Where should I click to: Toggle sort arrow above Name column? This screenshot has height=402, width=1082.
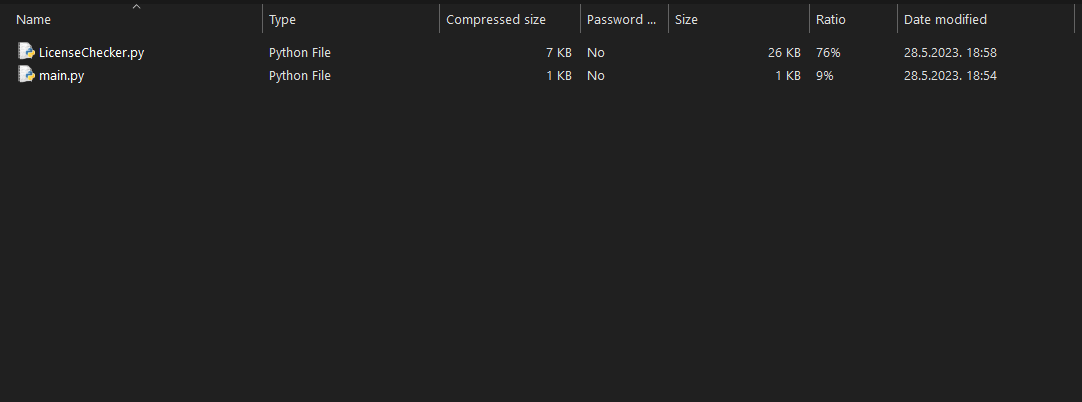(137, 7)
